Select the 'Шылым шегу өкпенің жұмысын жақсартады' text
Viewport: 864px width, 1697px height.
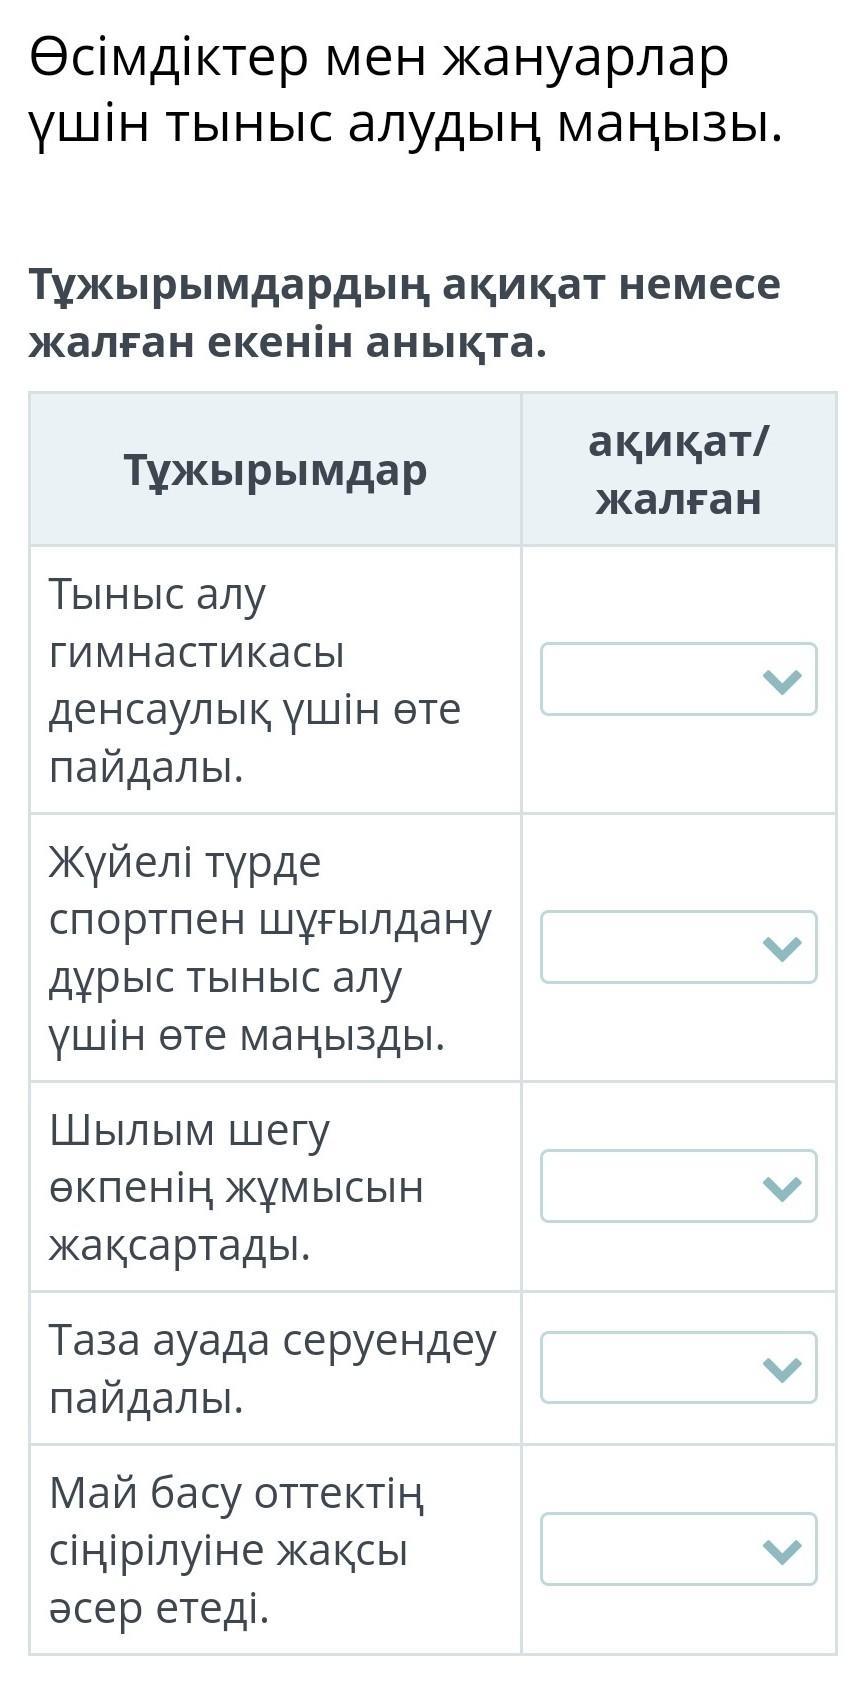click(236, 1187)
